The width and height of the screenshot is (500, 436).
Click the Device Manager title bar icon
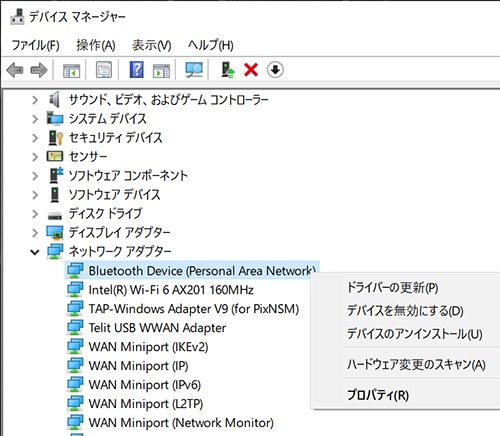pos(17,17)
